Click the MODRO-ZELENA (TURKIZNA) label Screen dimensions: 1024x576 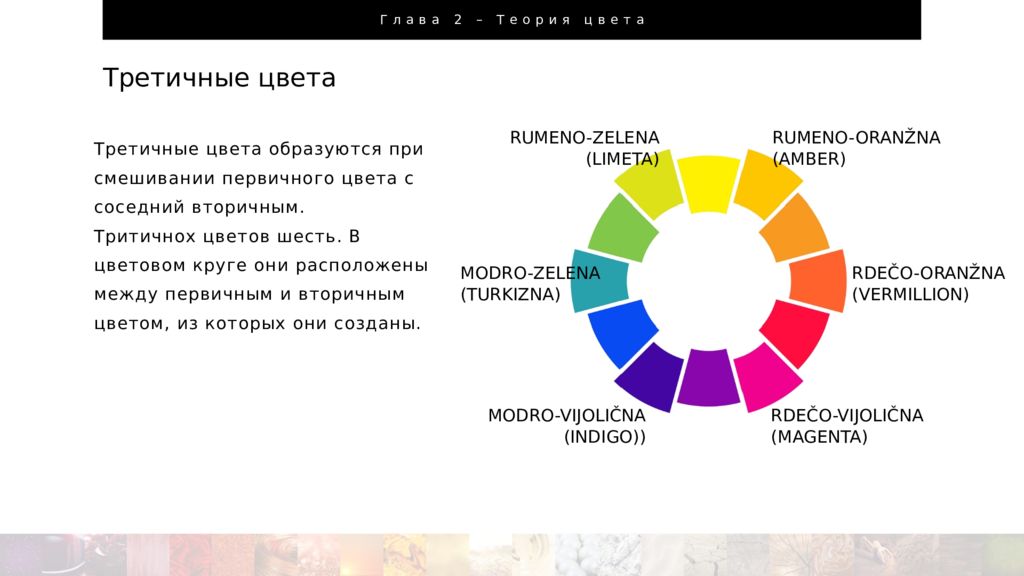click(x=530, y=283)
